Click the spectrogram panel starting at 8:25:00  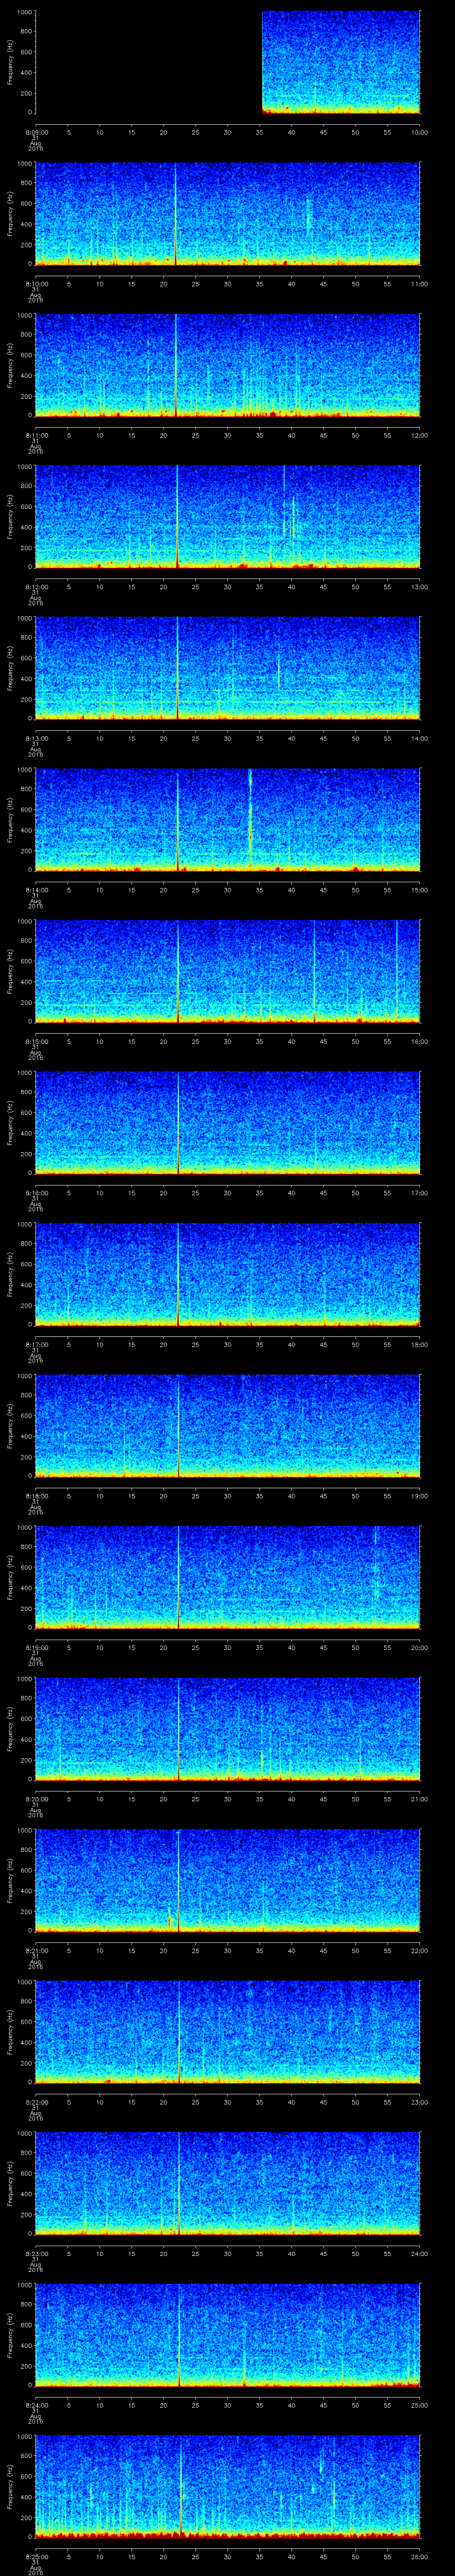pos(228,2486)
